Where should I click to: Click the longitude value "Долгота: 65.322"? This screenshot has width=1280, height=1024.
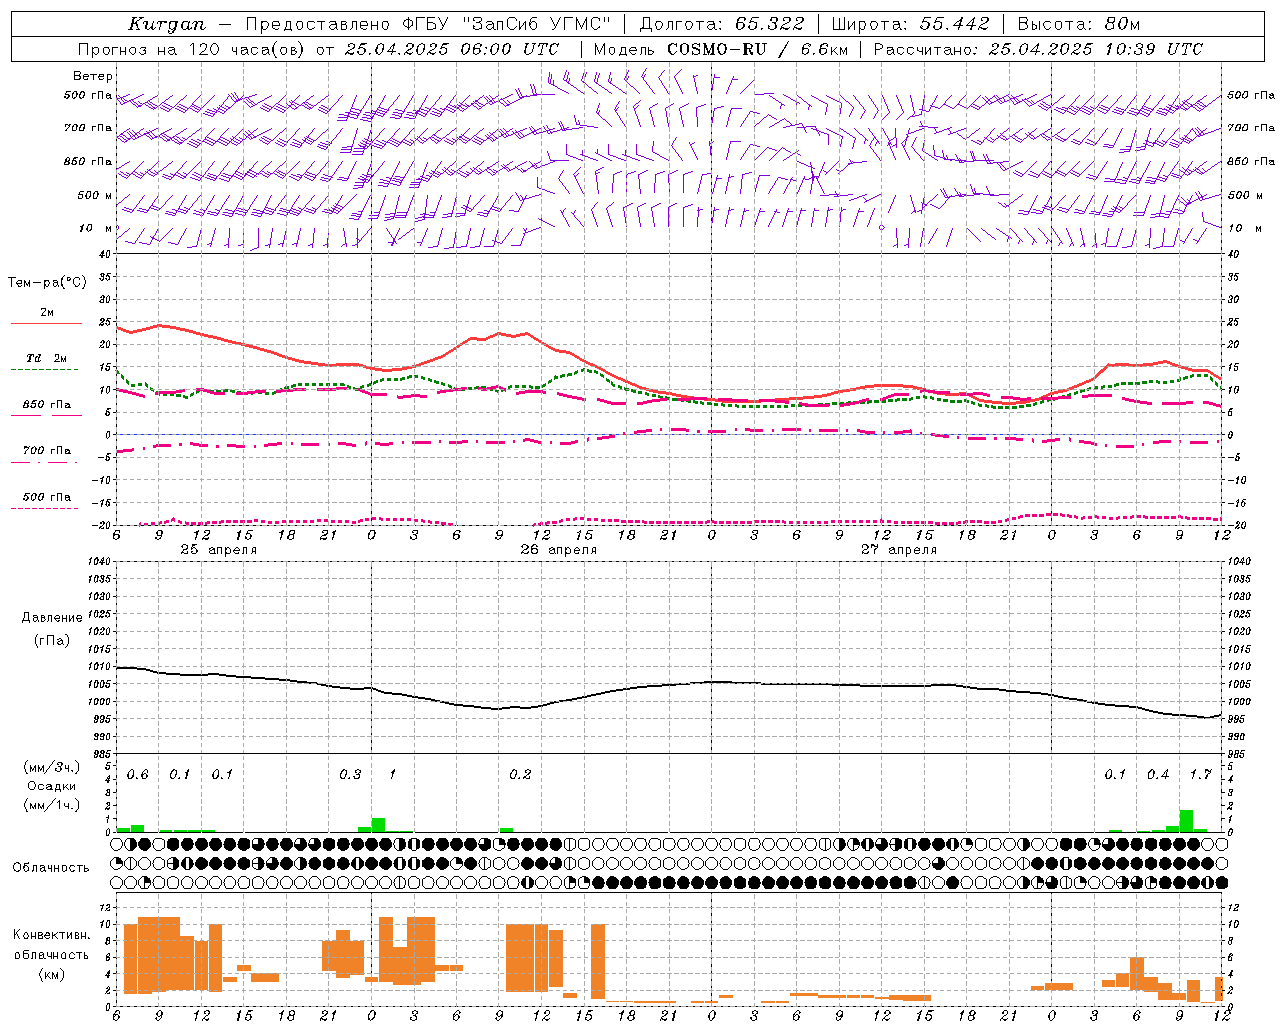click(722, 24)
